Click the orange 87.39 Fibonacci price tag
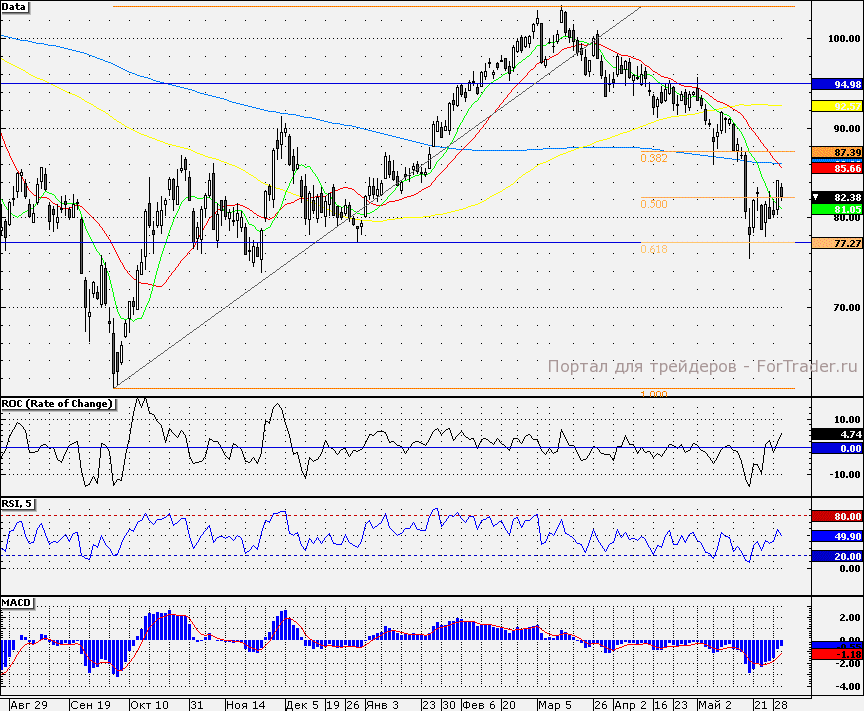 tap(836, 152)
